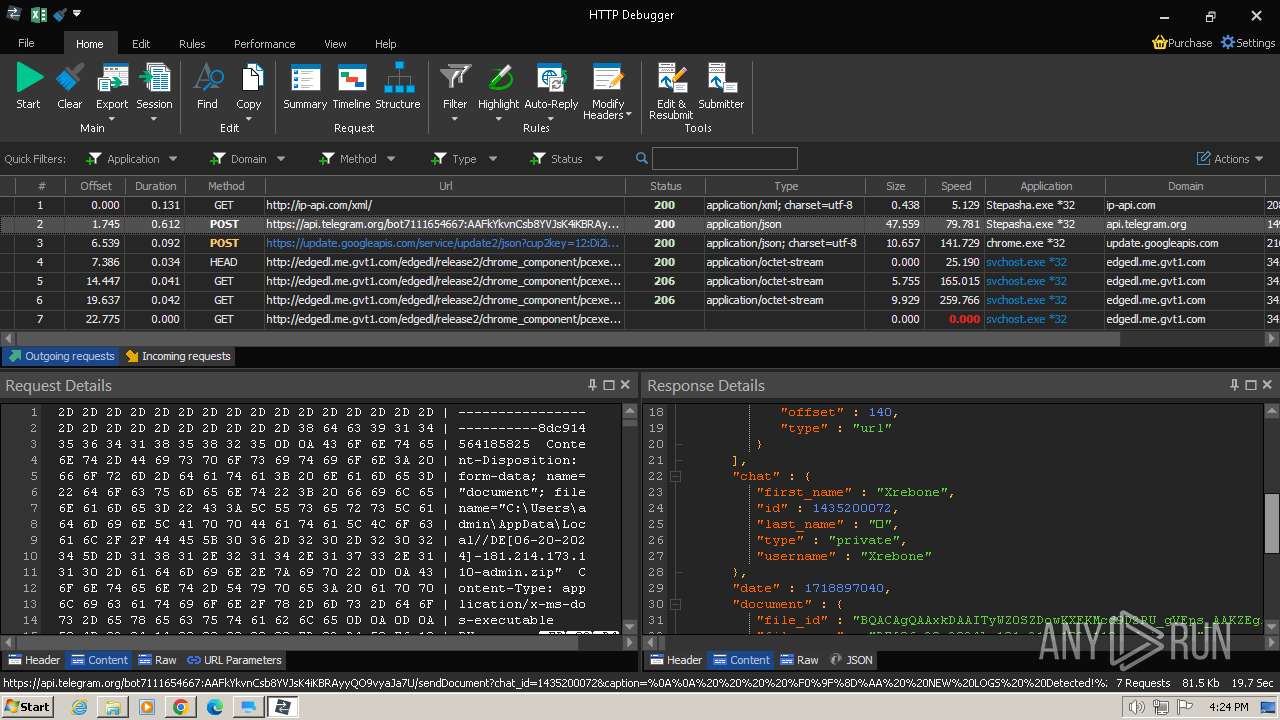Viewport: 1280px width, 720px height.
Task: Open the Highlight rules tool
Action: tap(498, 92)
